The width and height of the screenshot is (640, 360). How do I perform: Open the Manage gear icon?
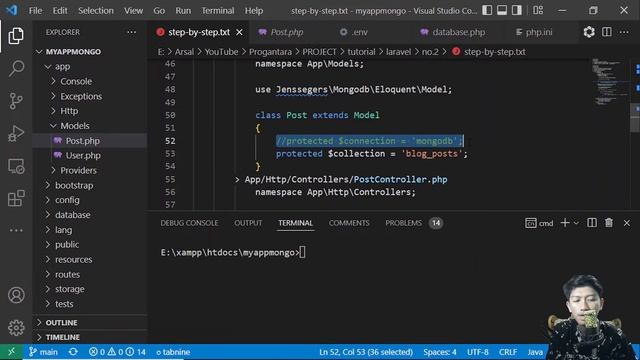tap(16, 327)
